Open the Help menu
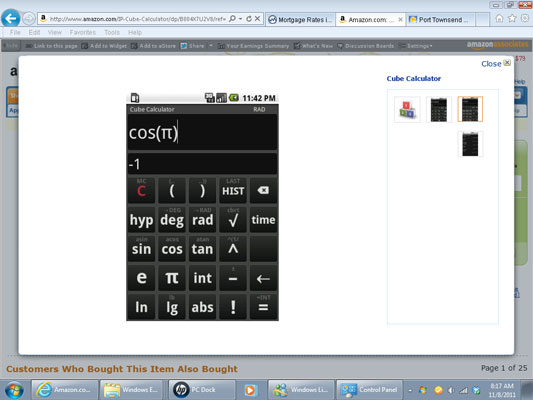Screen dimensions: 533x400 click(135, 32)
